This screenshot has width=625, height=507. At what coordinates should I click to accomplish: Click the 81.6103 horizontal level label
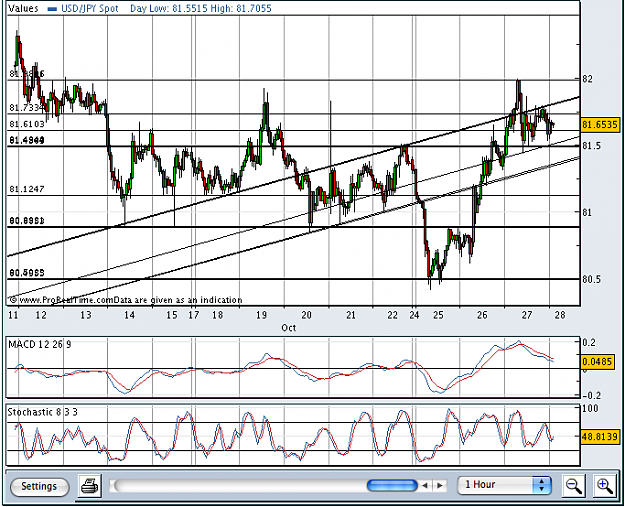[27, 124]
